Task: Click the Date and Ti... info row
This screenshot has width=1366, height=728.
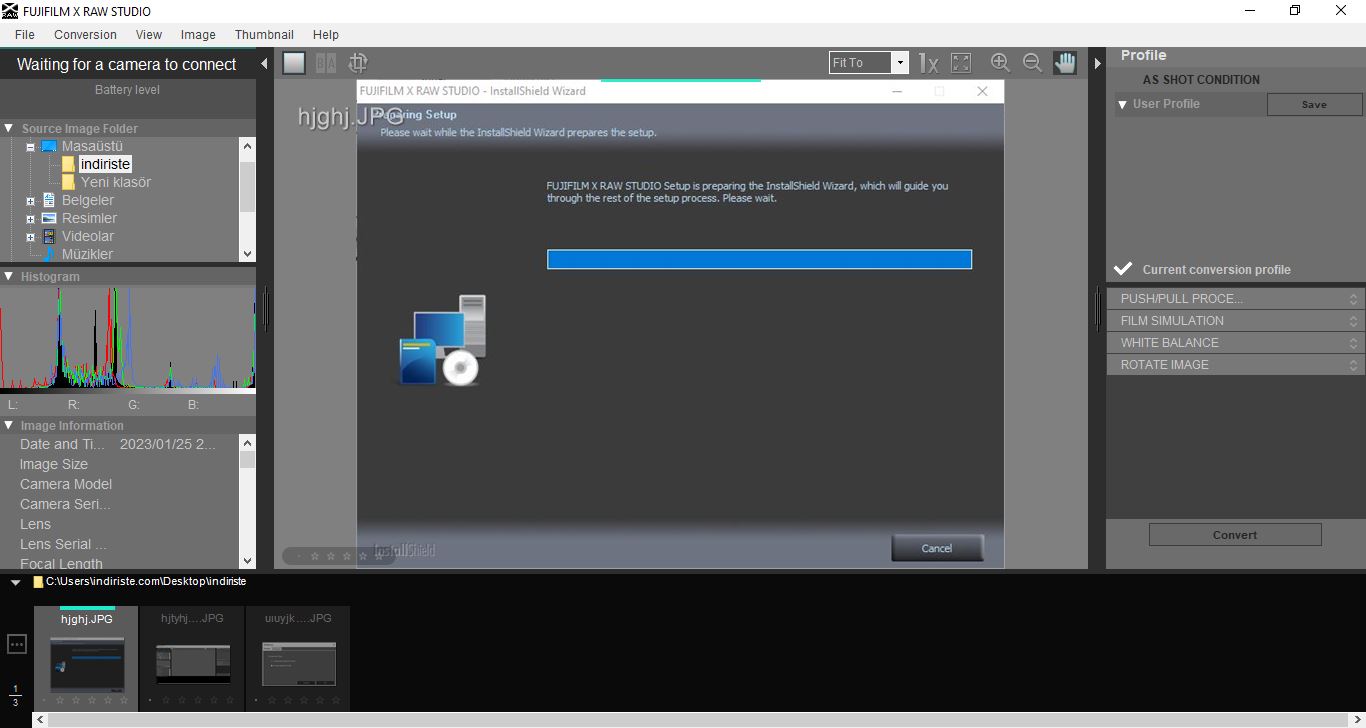Action: [x=120, y=444]
